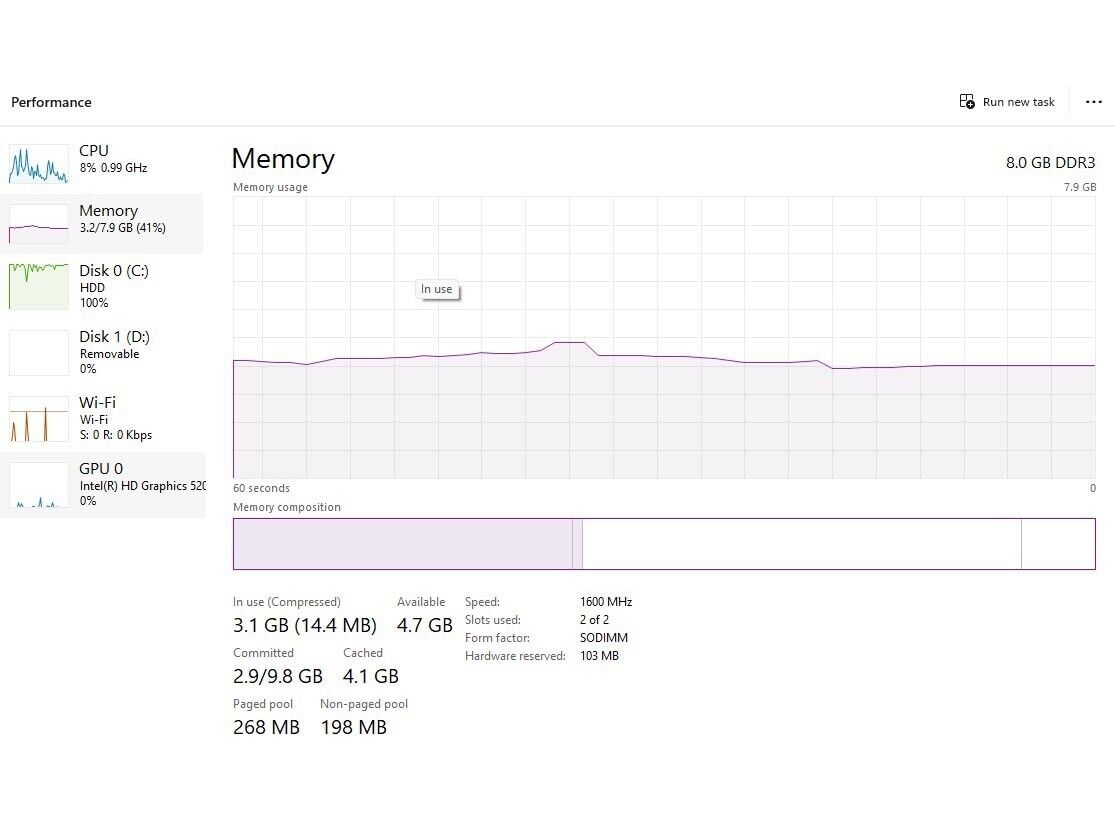Click the Hardware reserved 103 MB value

point(599,656)
